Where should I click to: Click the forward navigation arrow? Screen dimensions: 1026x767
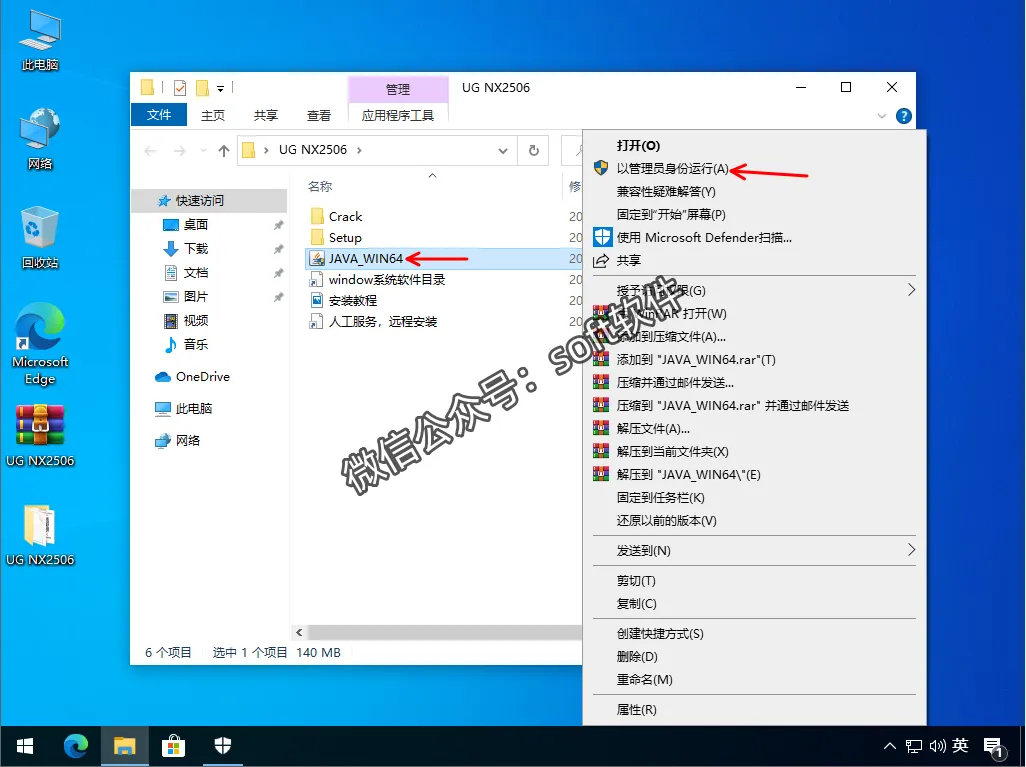point(179,151)
